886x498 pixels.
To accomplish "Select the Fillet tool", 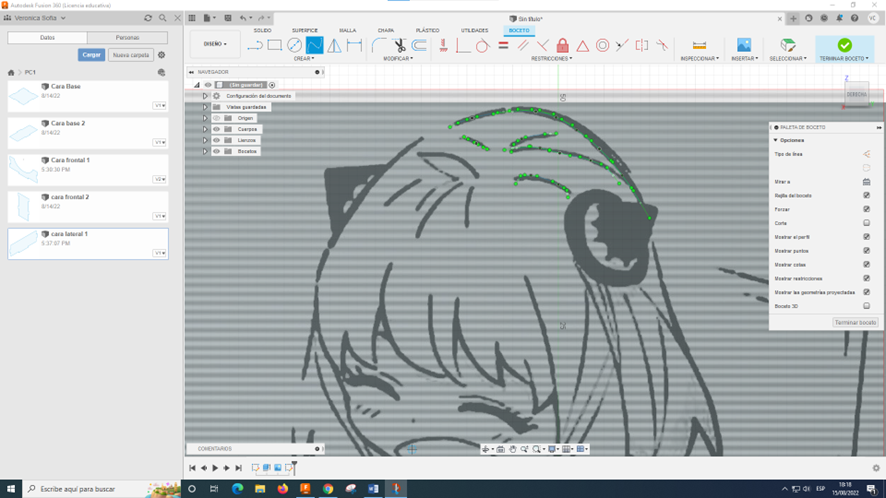I will (x=379, y=45).
